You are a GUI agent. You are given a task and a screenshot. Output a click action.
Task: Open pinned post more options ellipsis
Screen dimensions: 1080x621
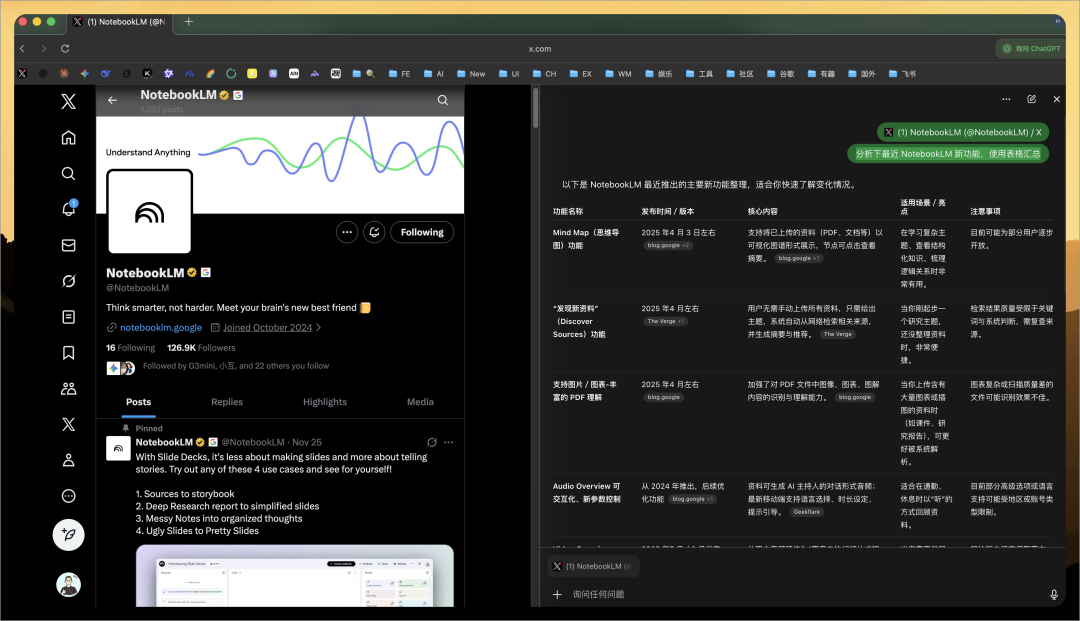(448, 442)
